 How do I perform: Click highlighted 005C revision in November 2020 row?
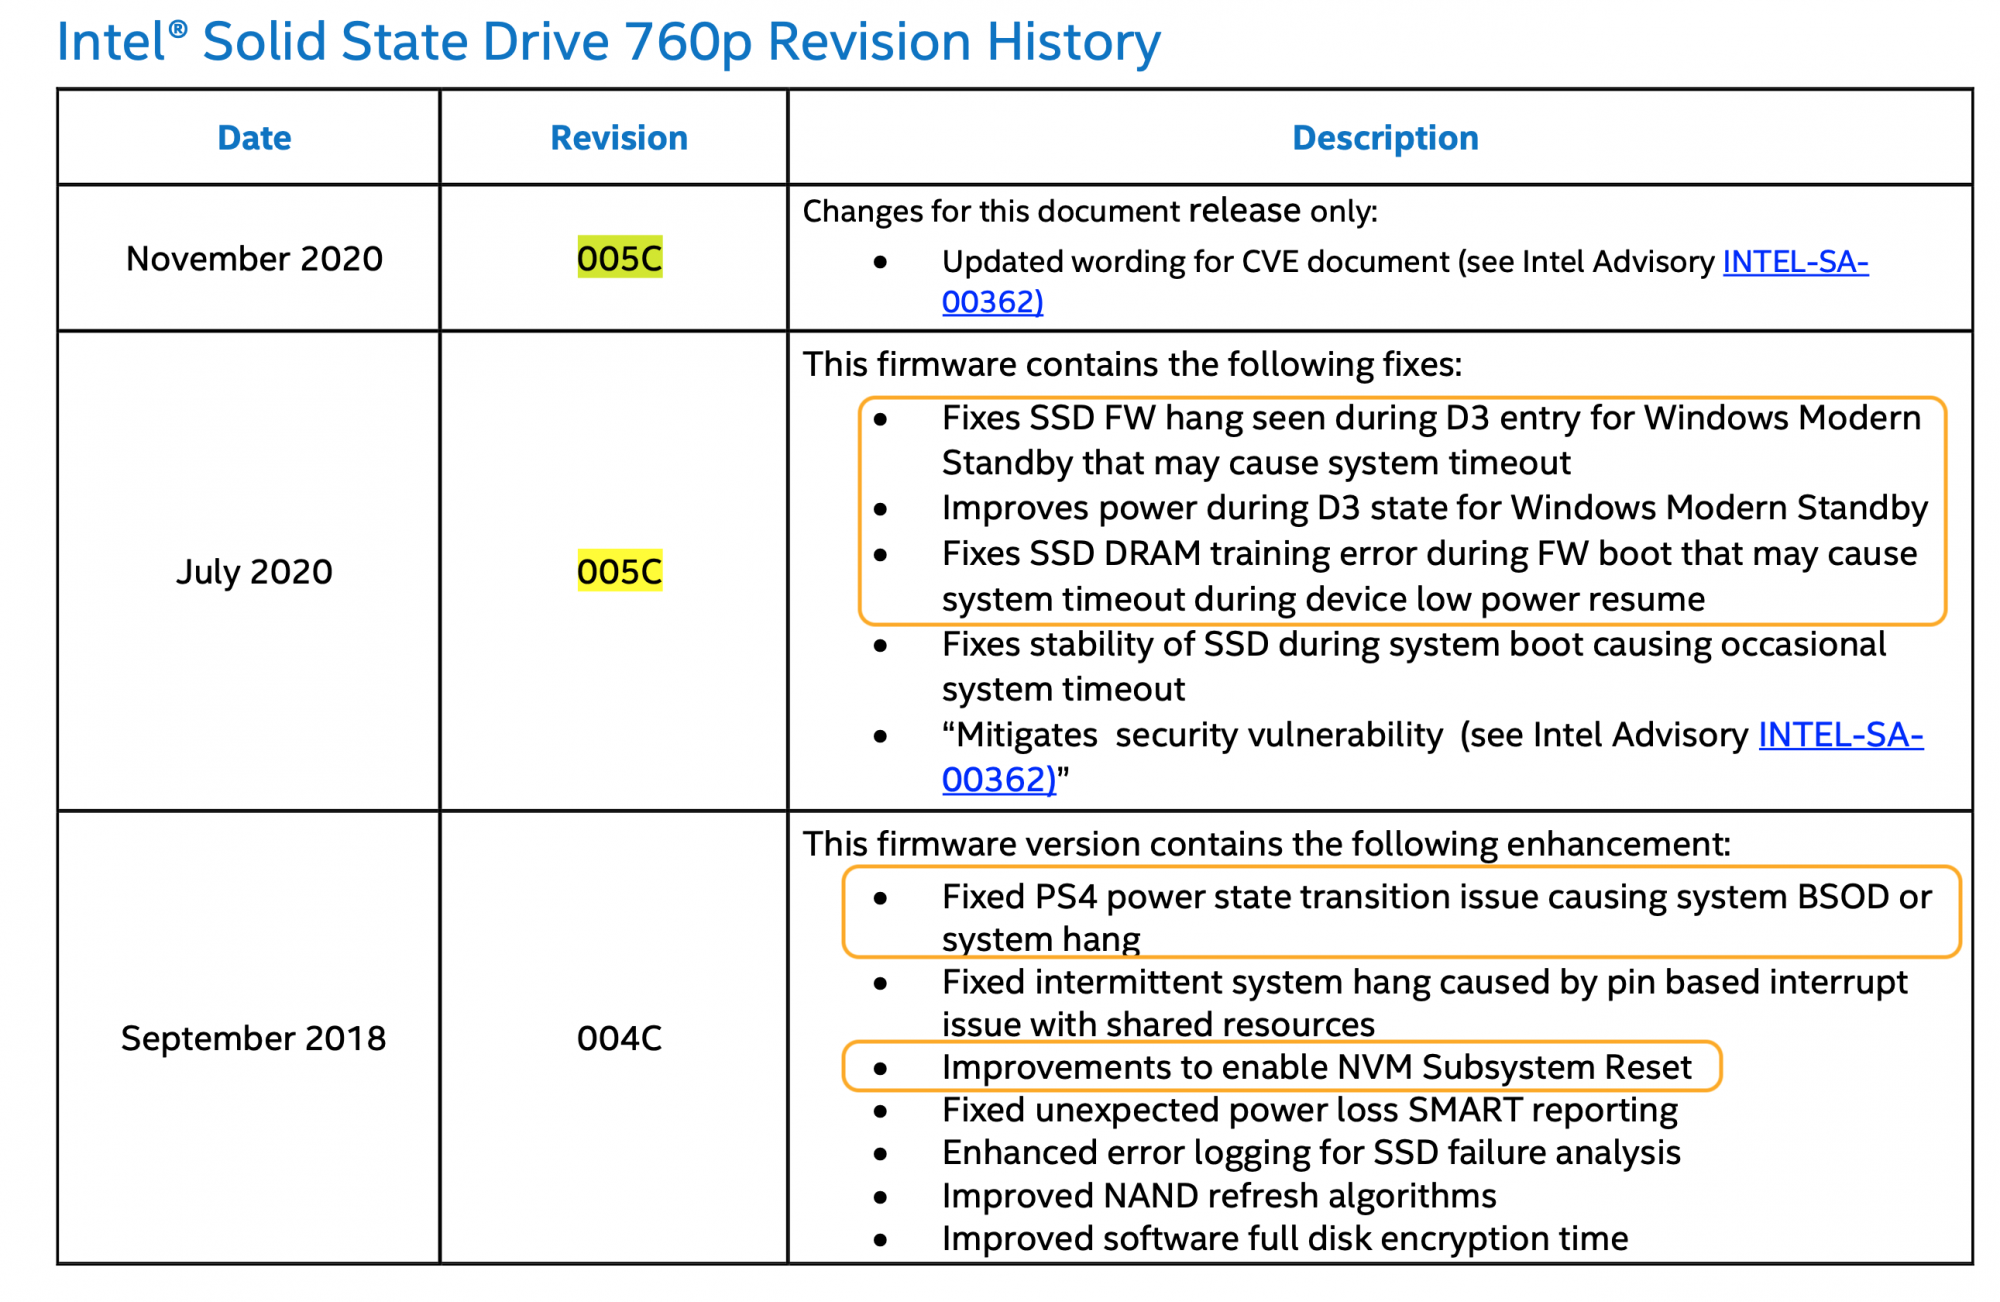tap(619, 259)
